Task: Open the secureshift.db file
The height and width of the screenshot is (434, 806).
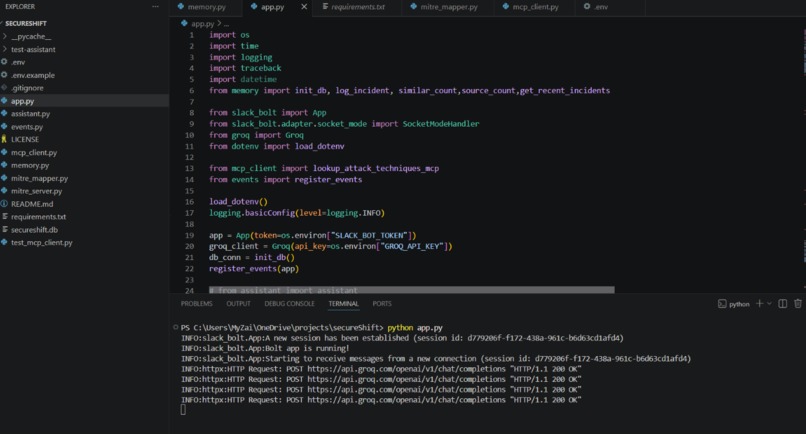Action: [34, 230]
